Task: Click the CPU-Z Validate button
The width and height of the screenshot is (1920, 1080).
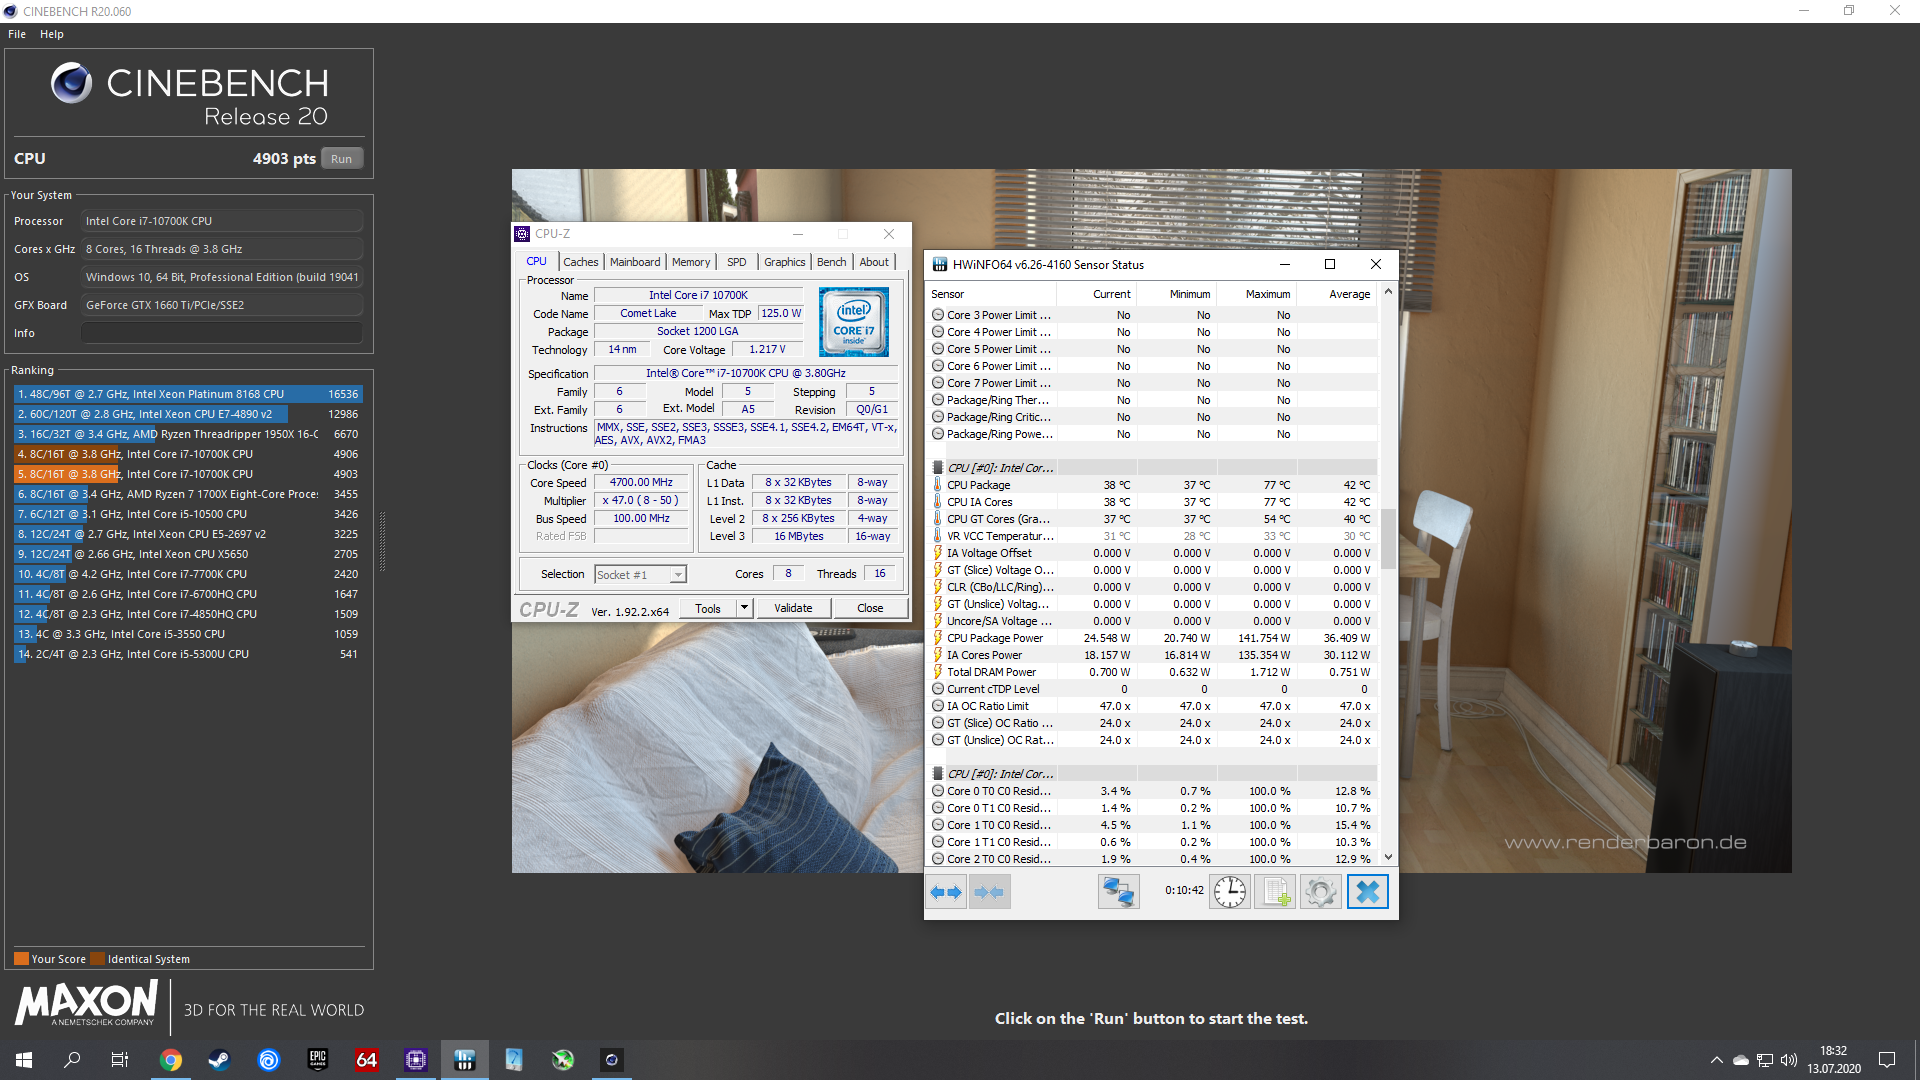Action: pos(793,608)
